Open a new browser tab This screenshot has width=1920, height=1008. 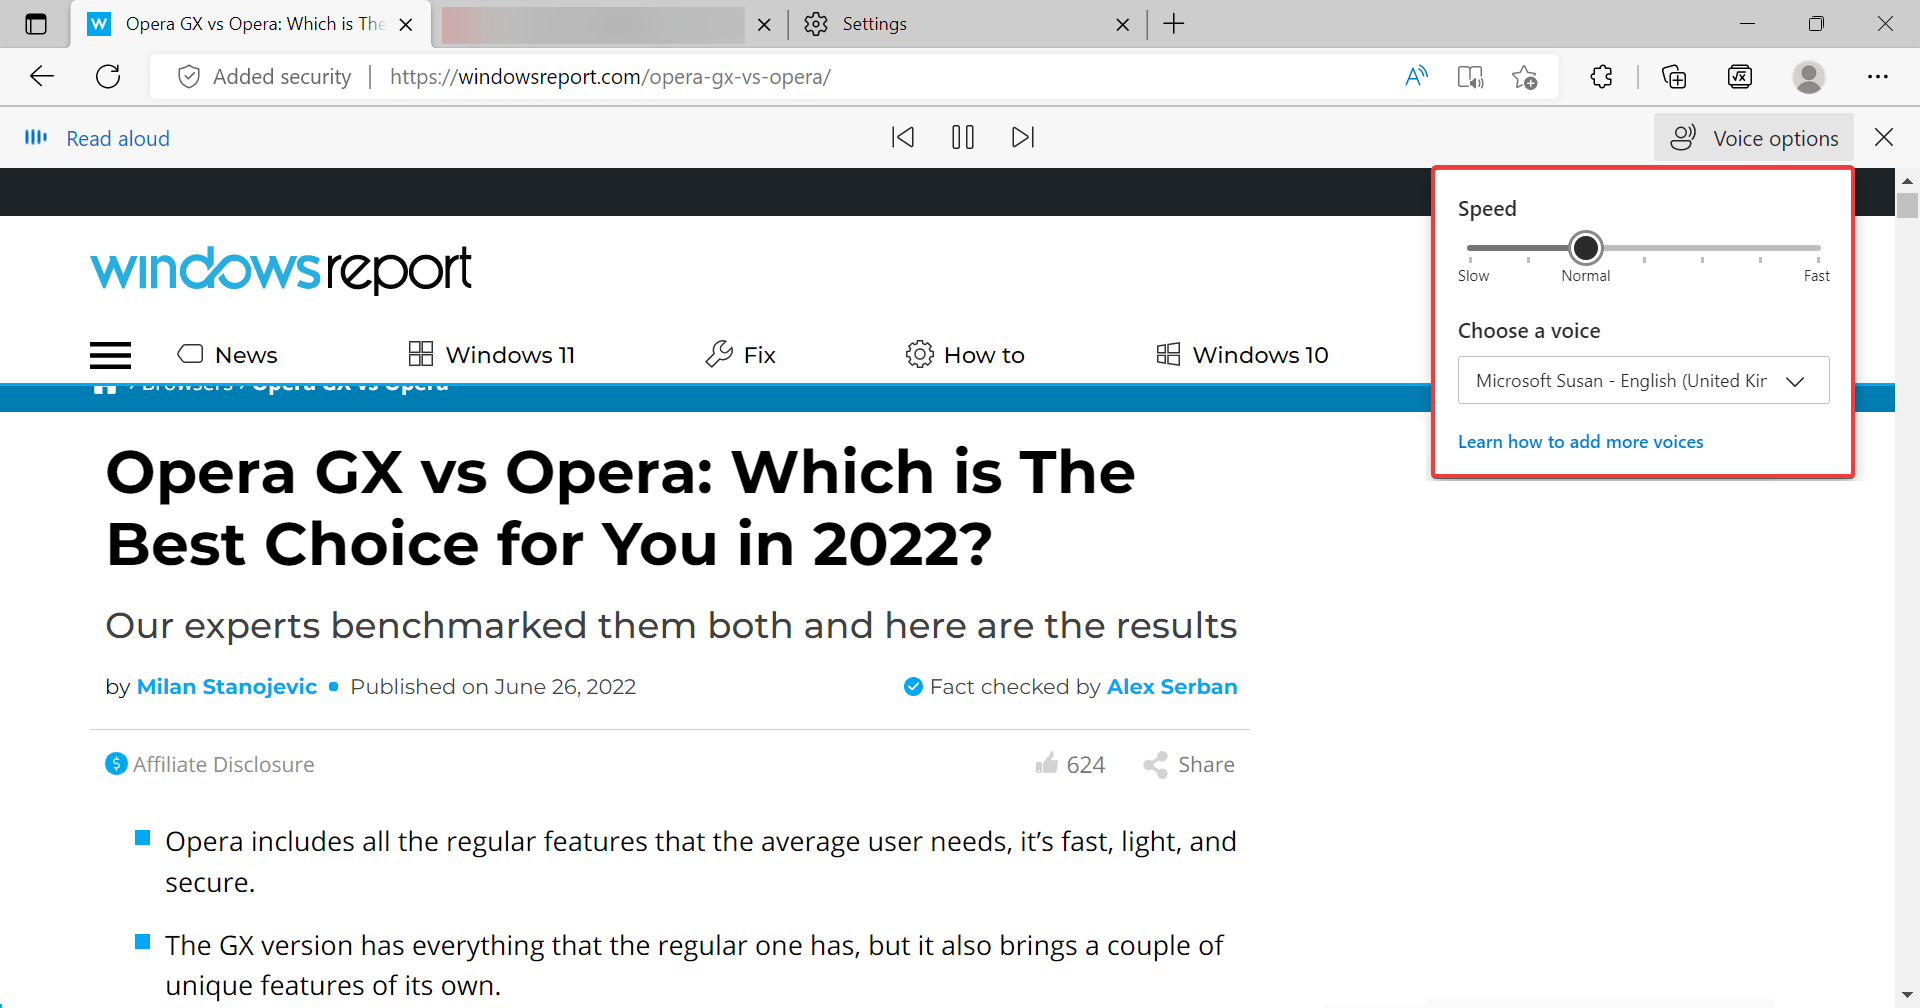click(1174, 24)
